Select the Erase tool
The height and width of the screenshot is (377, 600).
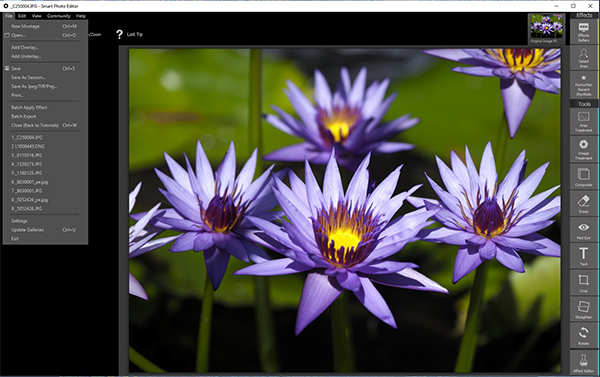[x=584, y=203]
